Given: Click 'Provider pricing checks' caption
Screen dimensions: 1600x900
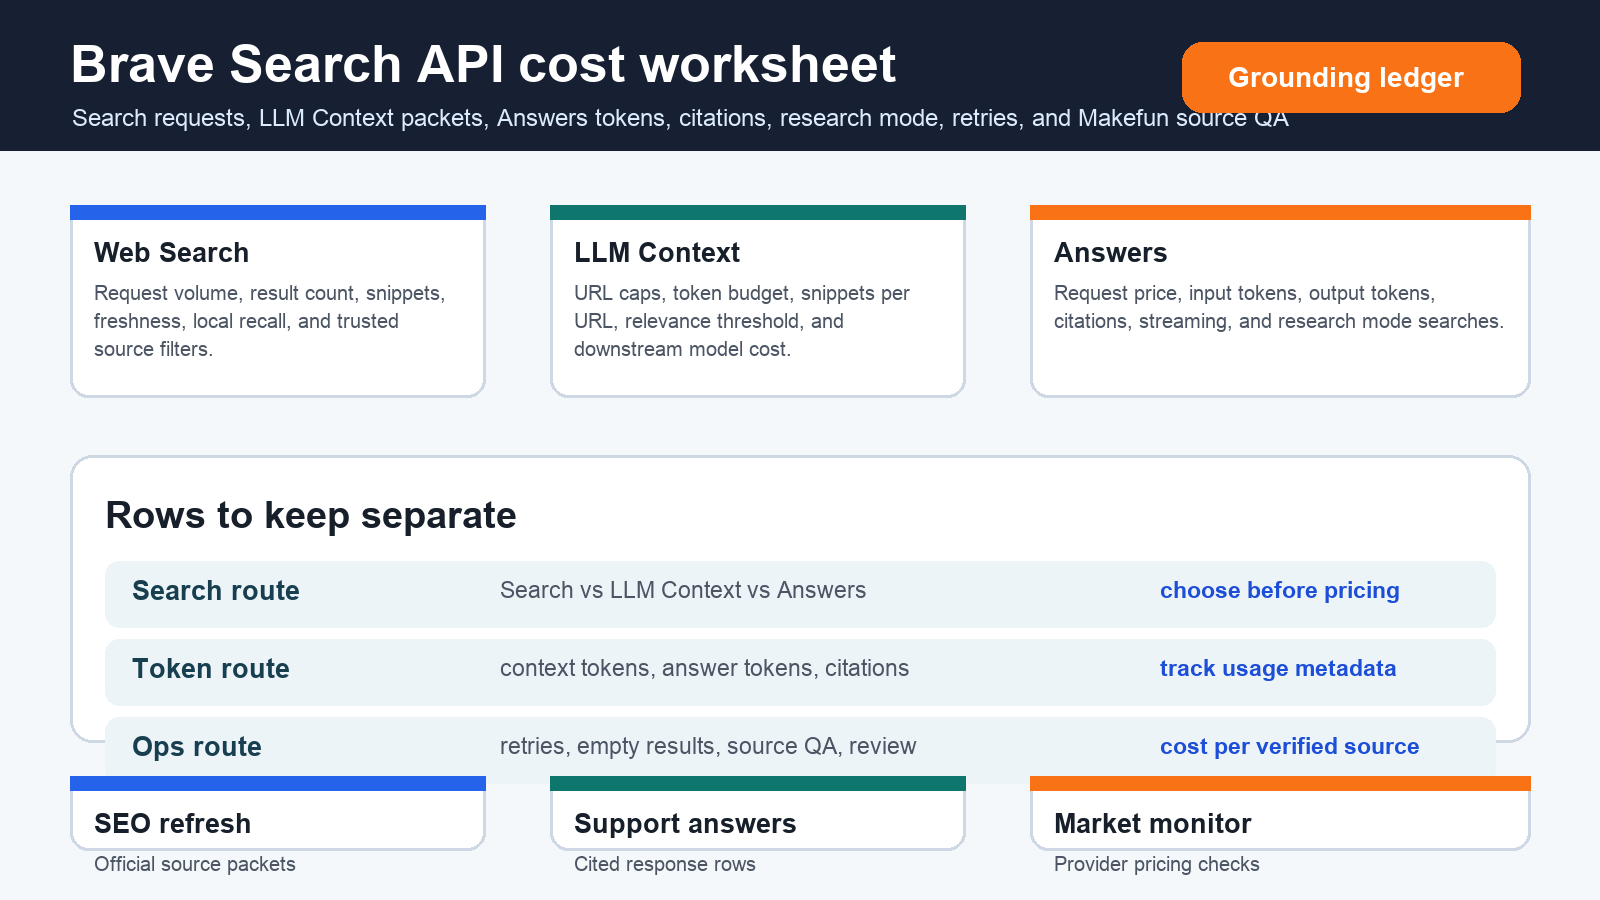Looking at the screenshot, I should (1157, 864).
